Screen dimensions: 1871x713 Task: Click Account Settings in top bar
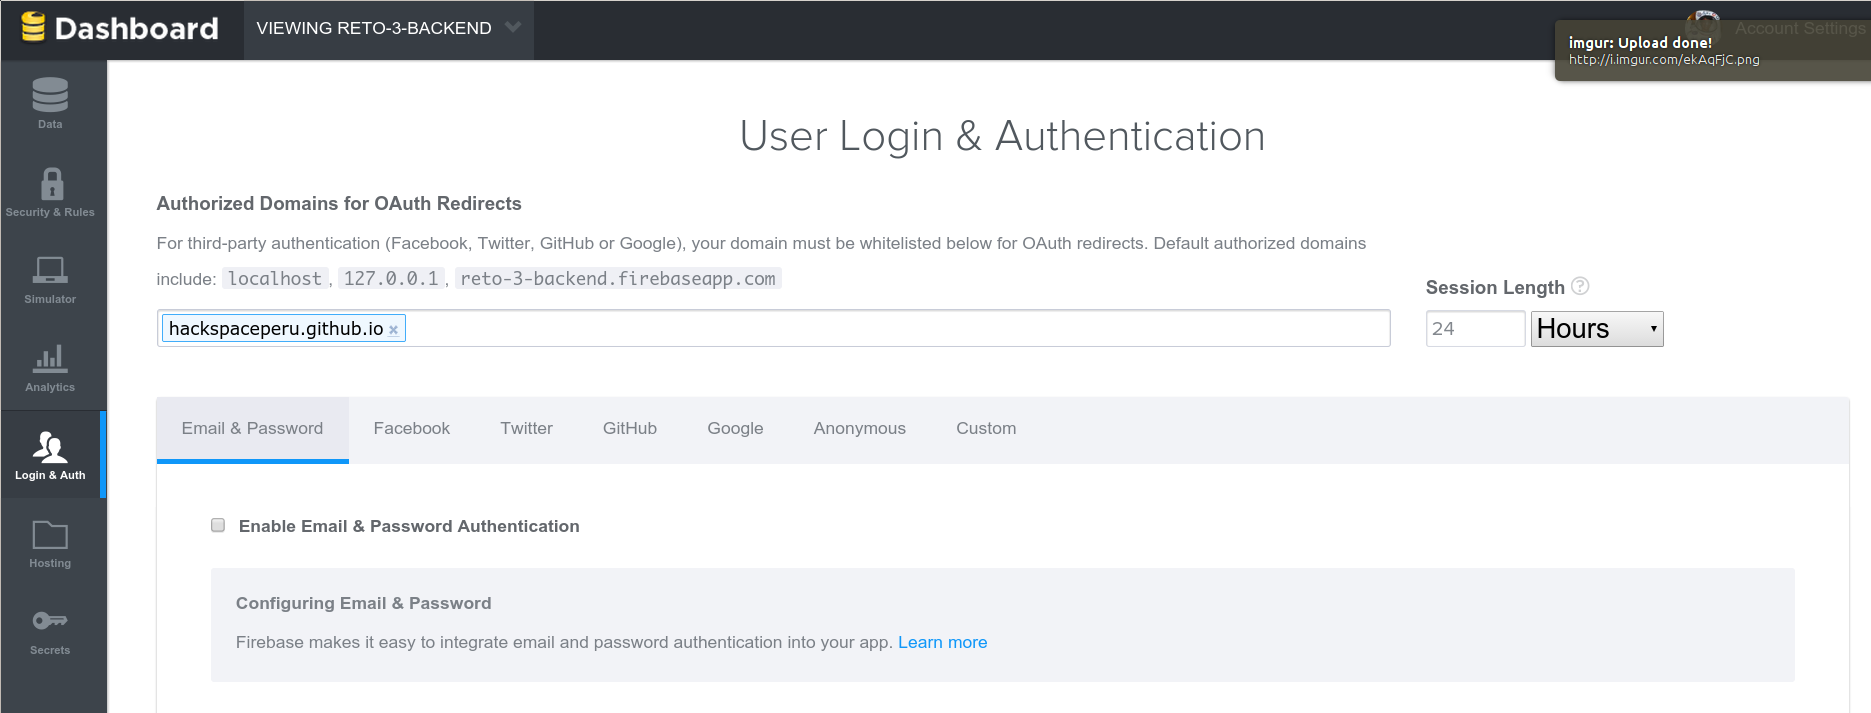(1800, 28)
